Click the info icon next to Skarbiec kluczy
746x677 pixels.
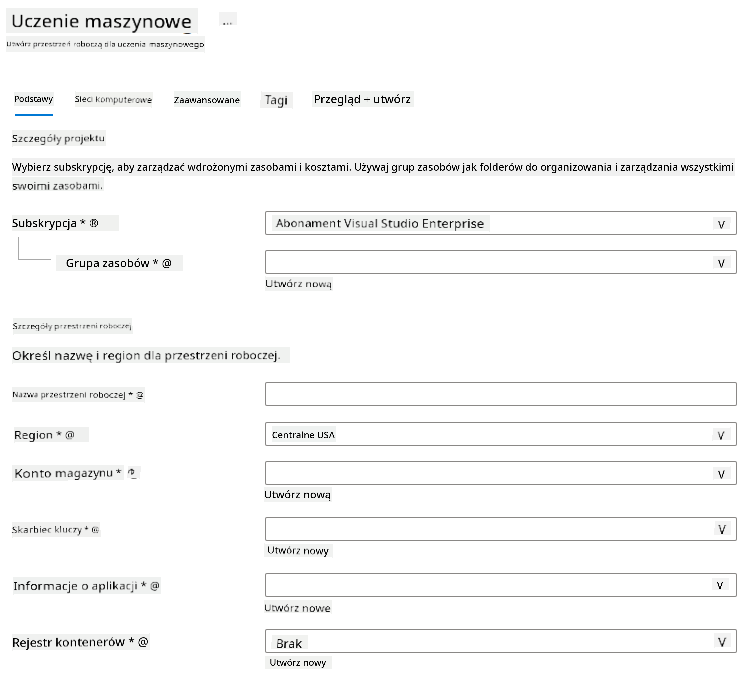click(x=95, y=530)
